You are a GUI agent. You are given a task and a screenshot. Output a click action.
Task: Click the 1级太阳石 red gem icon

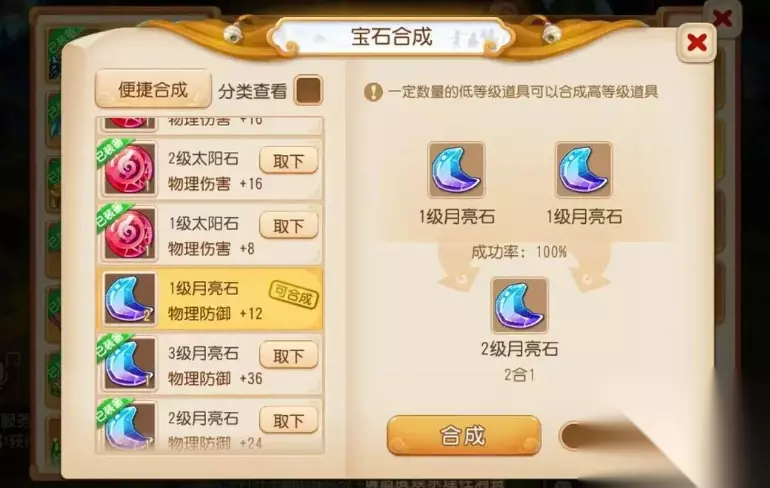(x=130, y=234)
